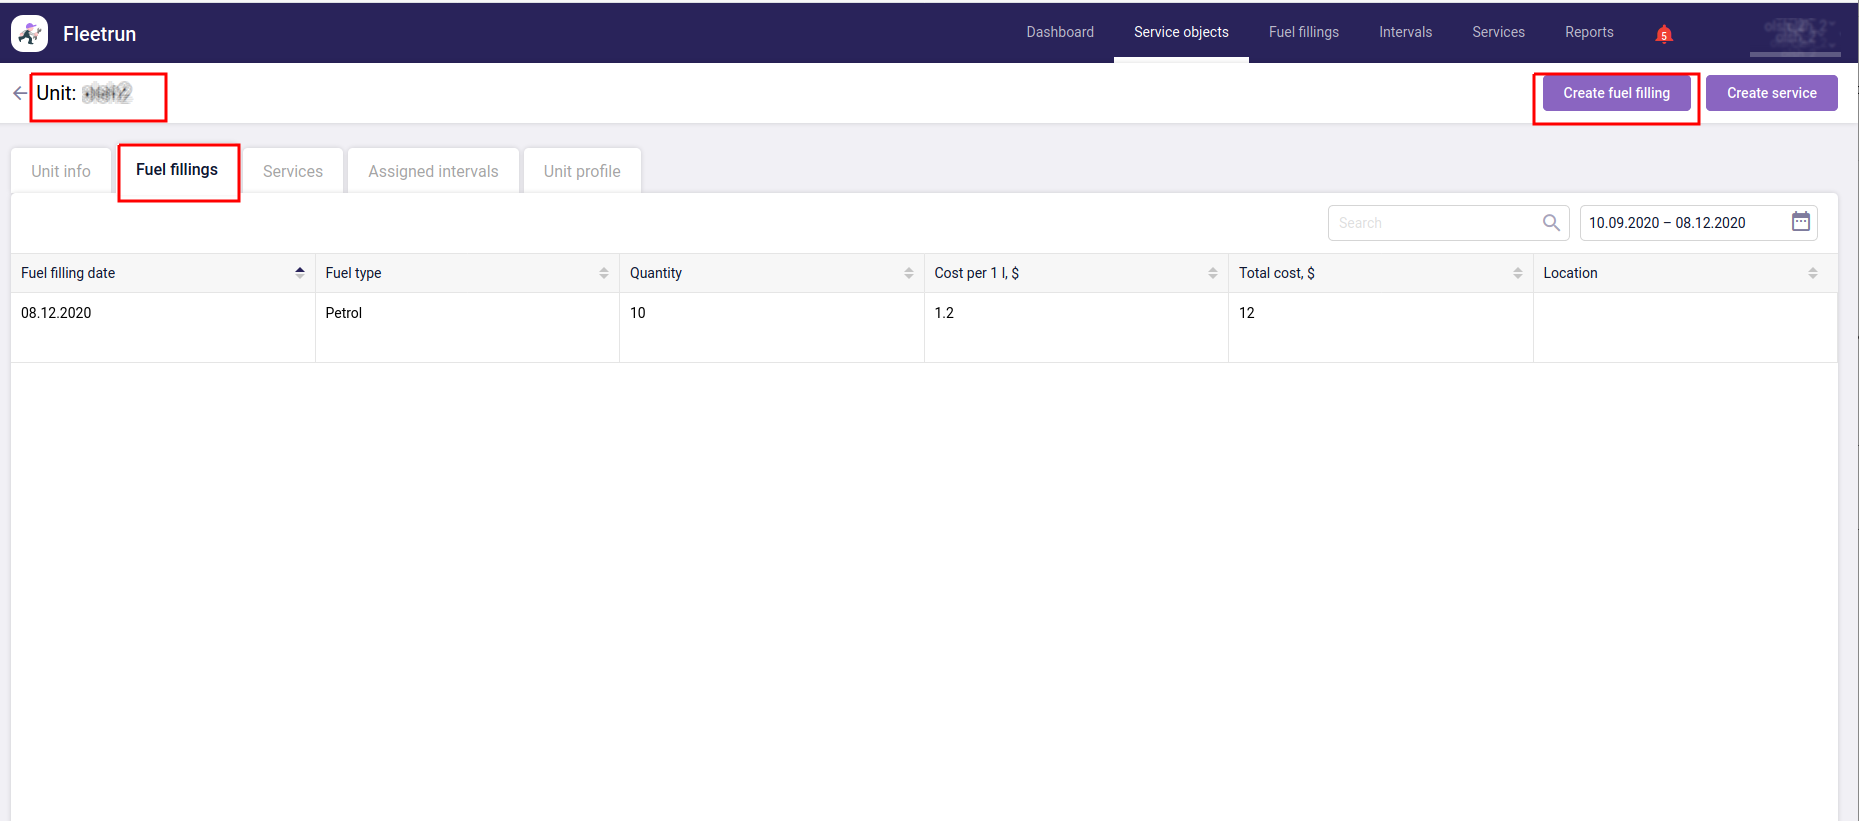Sort table by Fuel type arrows

pyautogui.click(x=603, y=273)
